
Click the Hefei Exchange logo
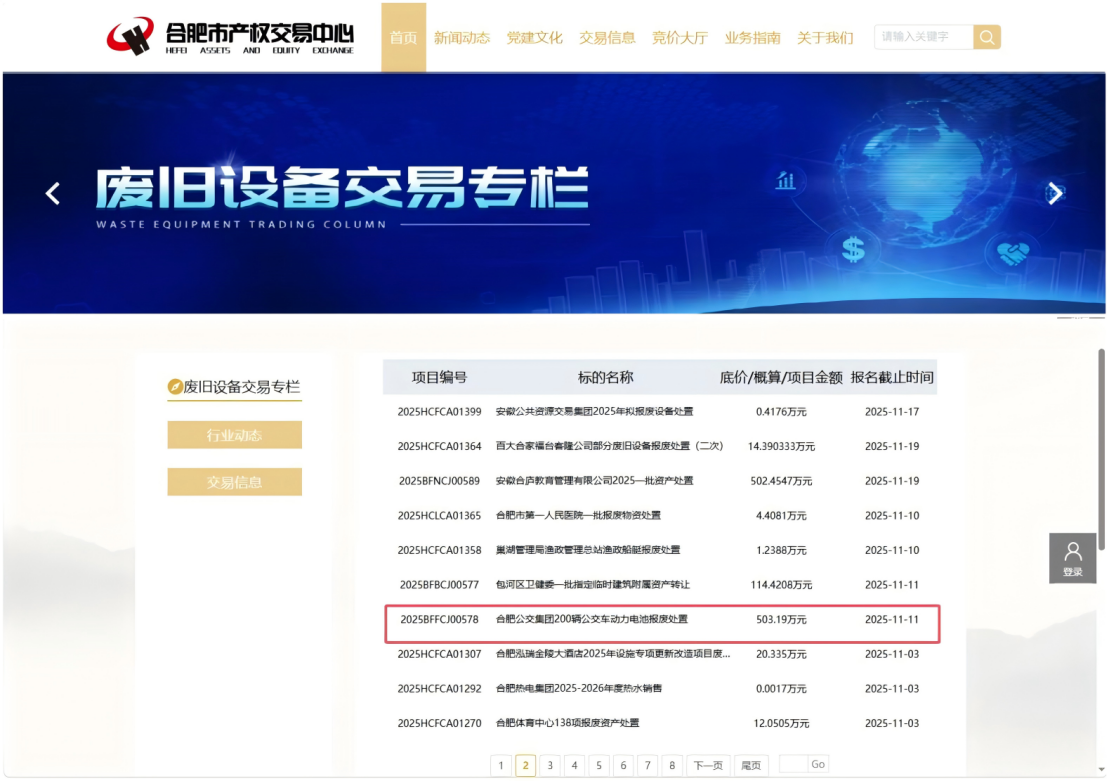[231, 37]
